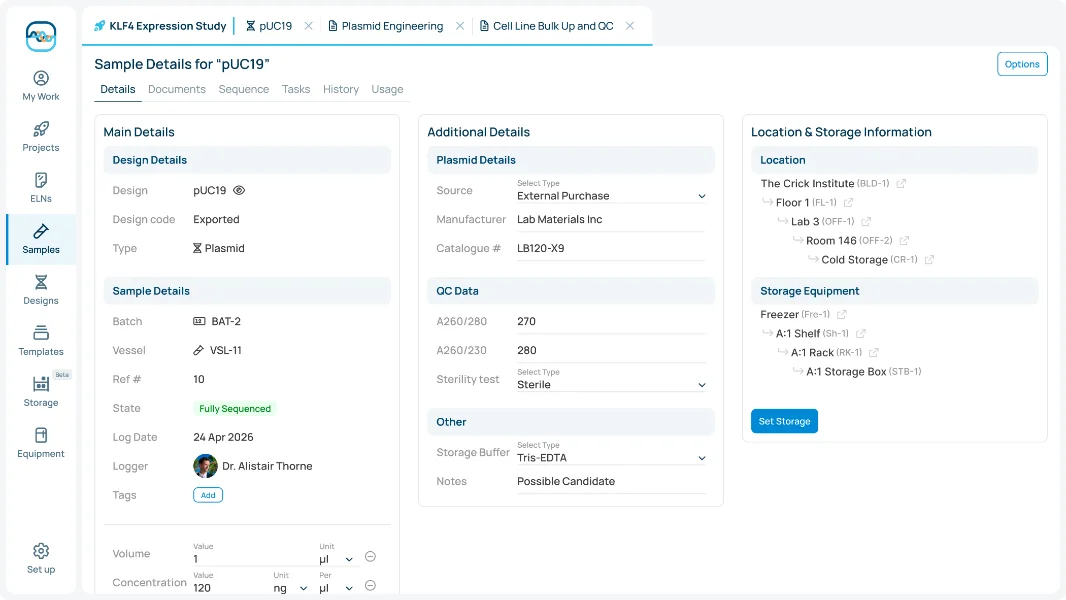Screen dimensions: 1066x600
Task: Click the Set Storage button
Action: (x=784, y=421)
